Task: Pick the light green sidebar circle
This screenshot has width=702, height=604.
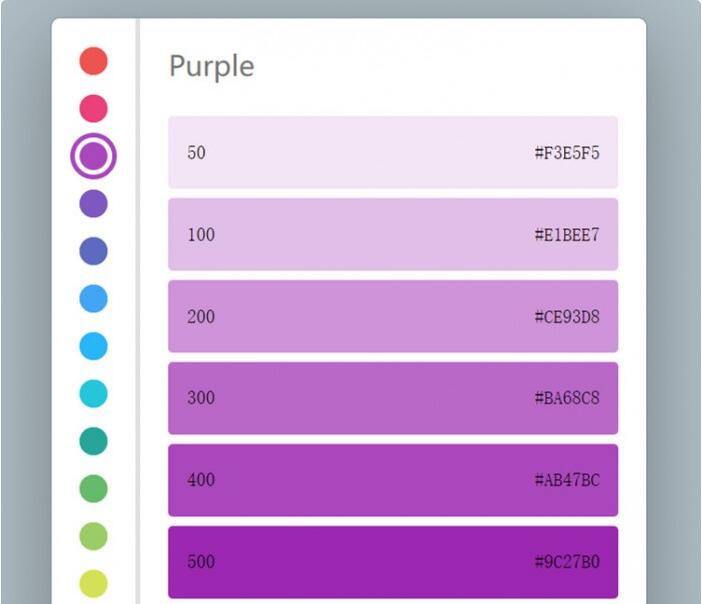Action: coord(93,535)
